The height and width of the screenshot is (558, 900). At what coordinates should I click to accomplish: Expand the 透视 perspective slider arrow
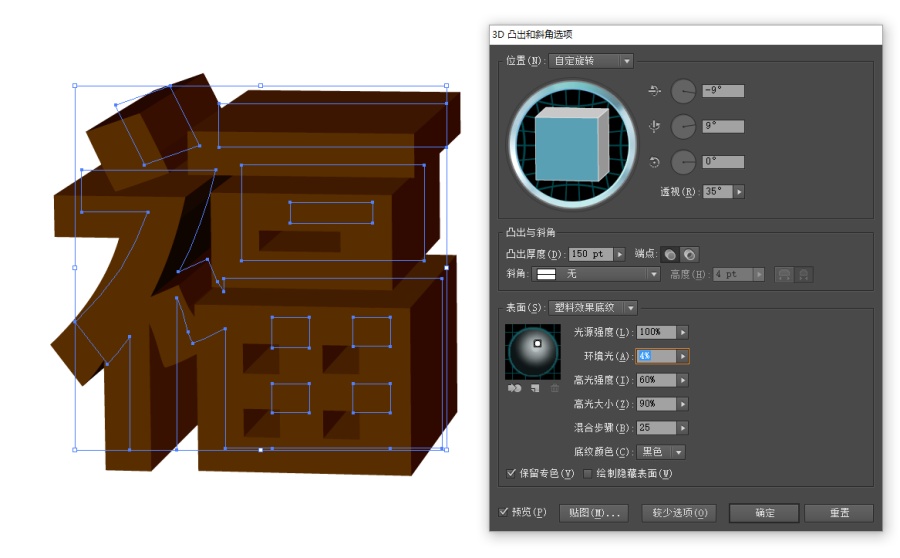click(739, 191)
